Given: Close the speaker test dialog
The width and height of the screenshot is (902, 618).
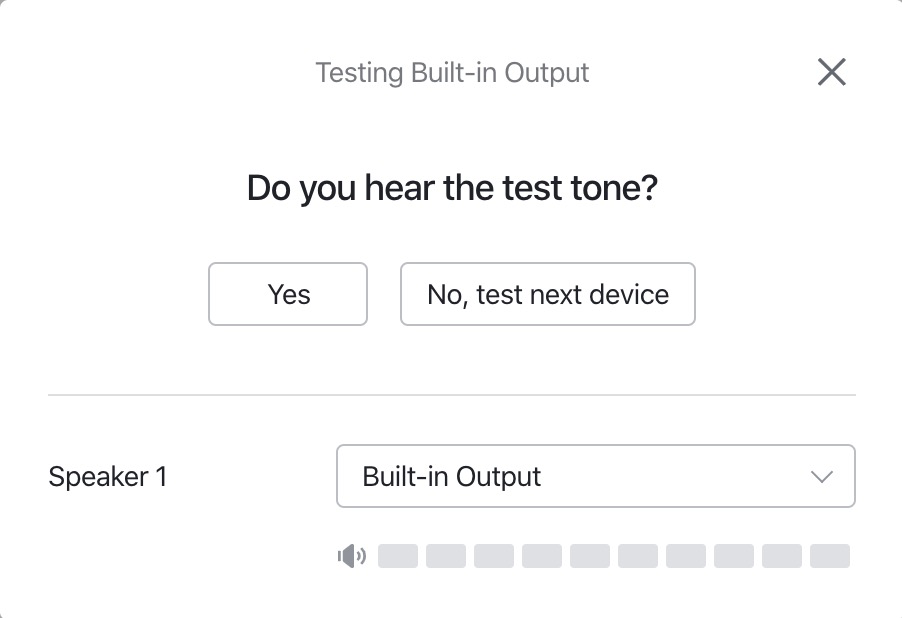Looking at the screenshot, I should (831, 72).
